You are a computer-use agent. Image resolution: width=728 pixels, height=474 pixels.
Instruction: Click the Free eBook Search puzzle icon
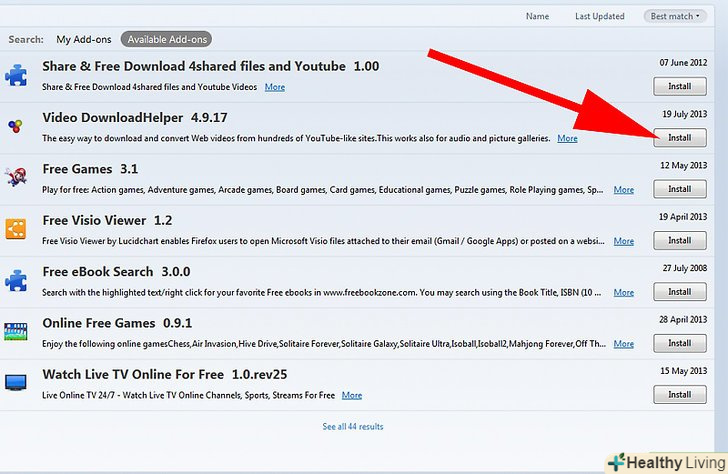pyautogui.click(x=16, y=280)
